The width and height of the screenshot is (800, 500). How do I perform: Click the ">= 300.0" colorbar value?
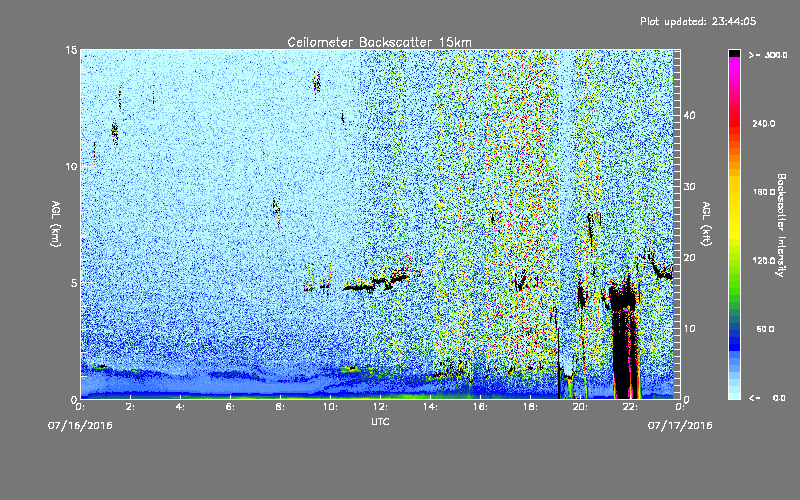(x=768, y=55)
